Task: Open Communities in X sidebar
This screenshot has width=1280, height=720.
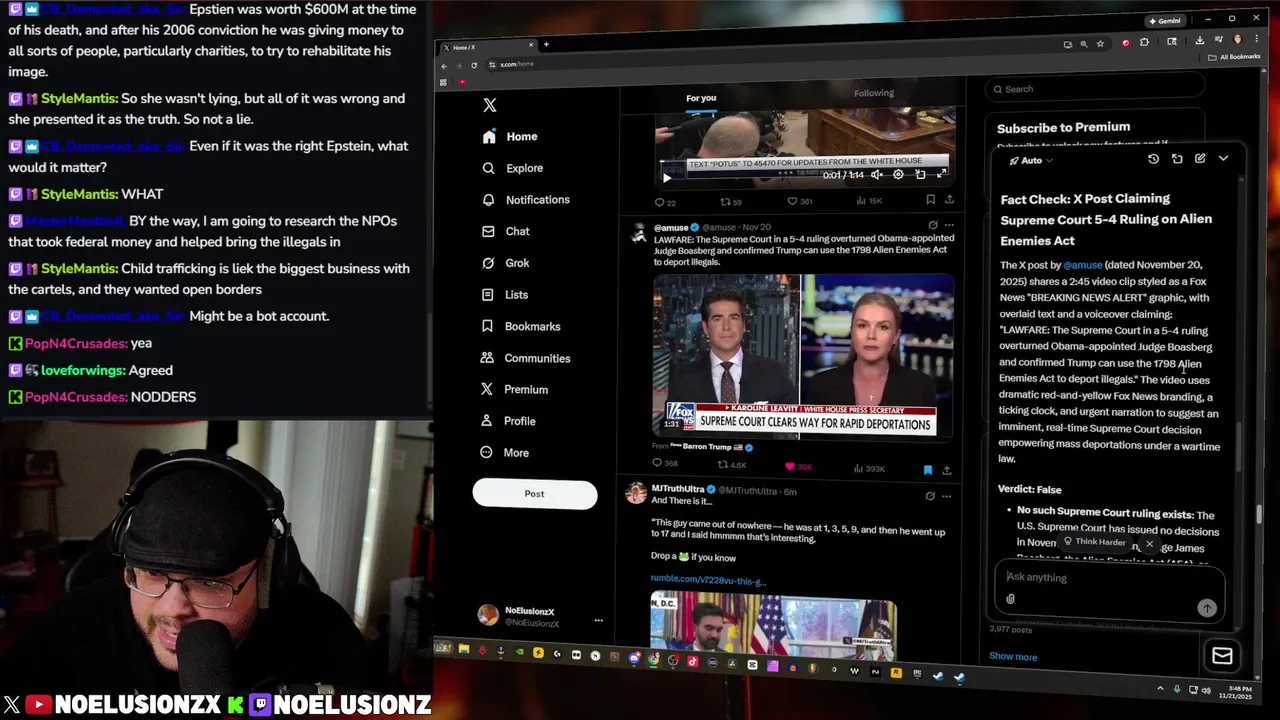Action: click(526, 358)
